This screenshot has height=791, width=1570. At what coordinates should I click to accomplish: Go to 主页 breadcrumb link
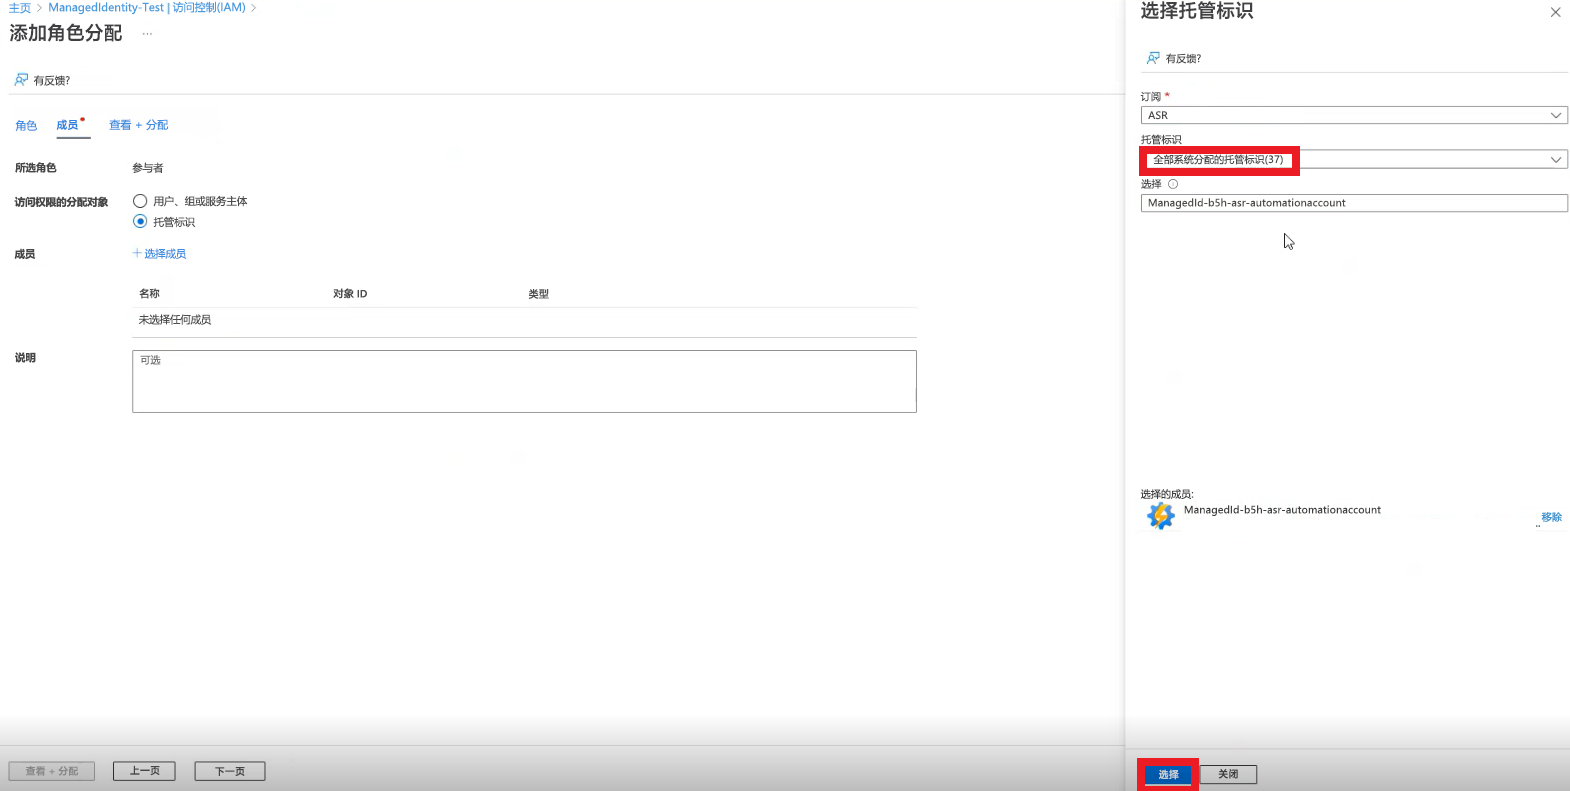pos(20,8)
